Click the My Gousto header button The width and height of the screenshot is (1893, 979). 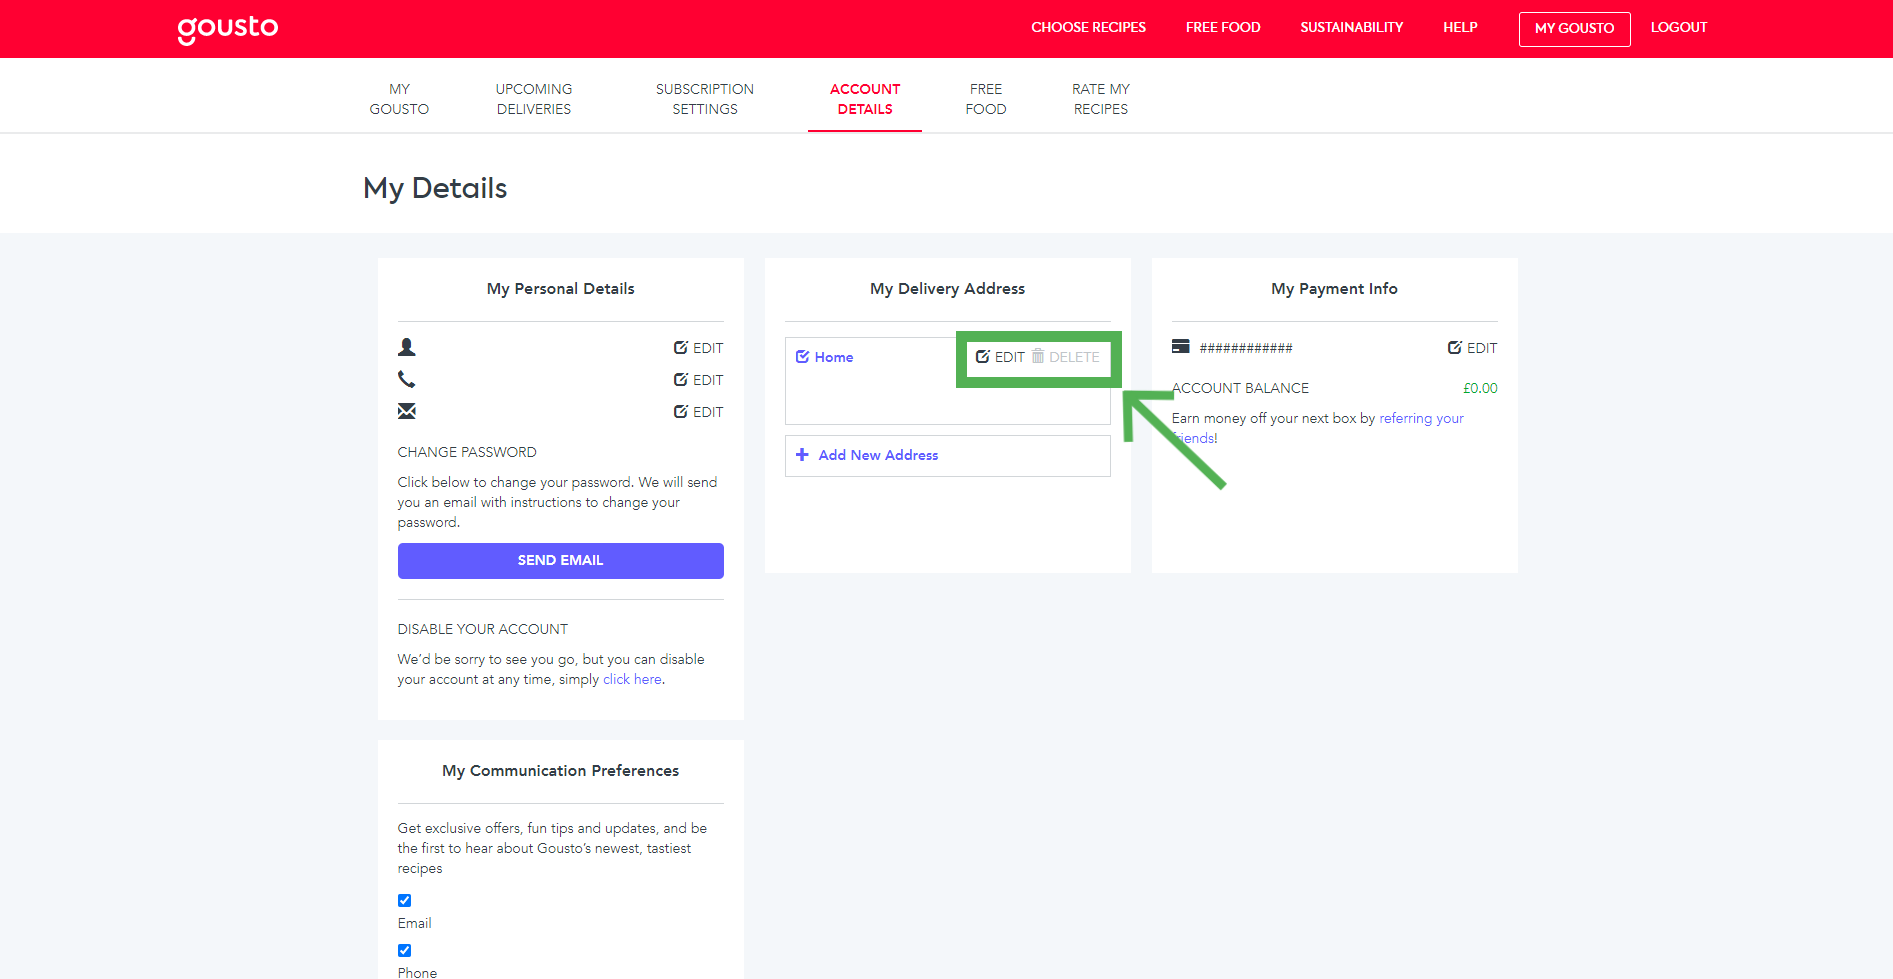pos(1574,29)
